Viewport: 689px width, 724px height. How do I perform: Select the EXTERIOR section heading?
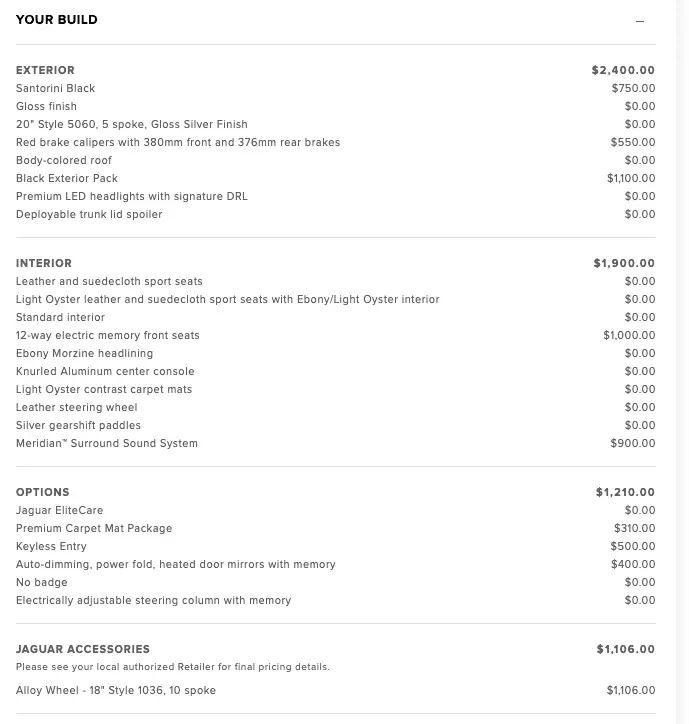click(x=45, y=70)
